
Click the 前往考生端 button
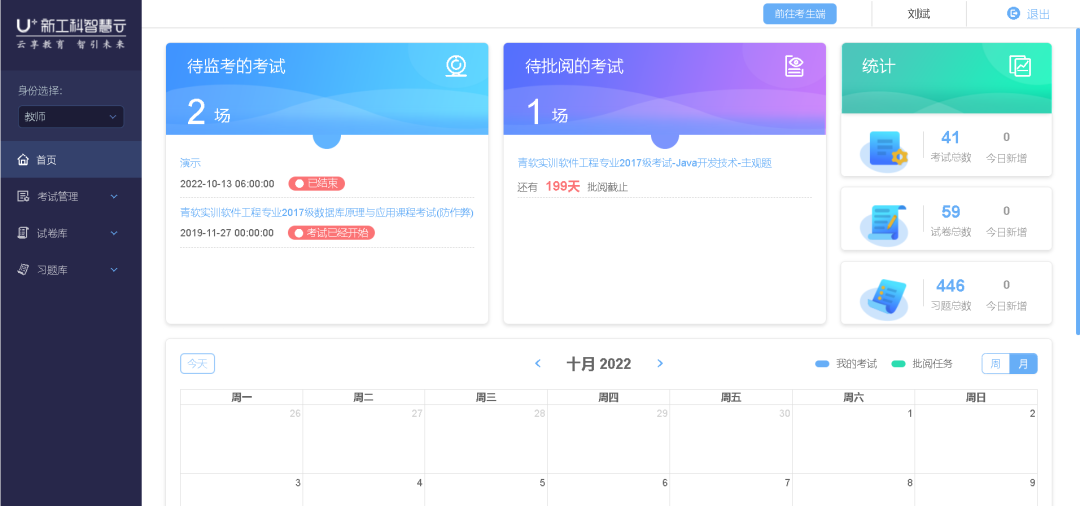coord(800,14)
